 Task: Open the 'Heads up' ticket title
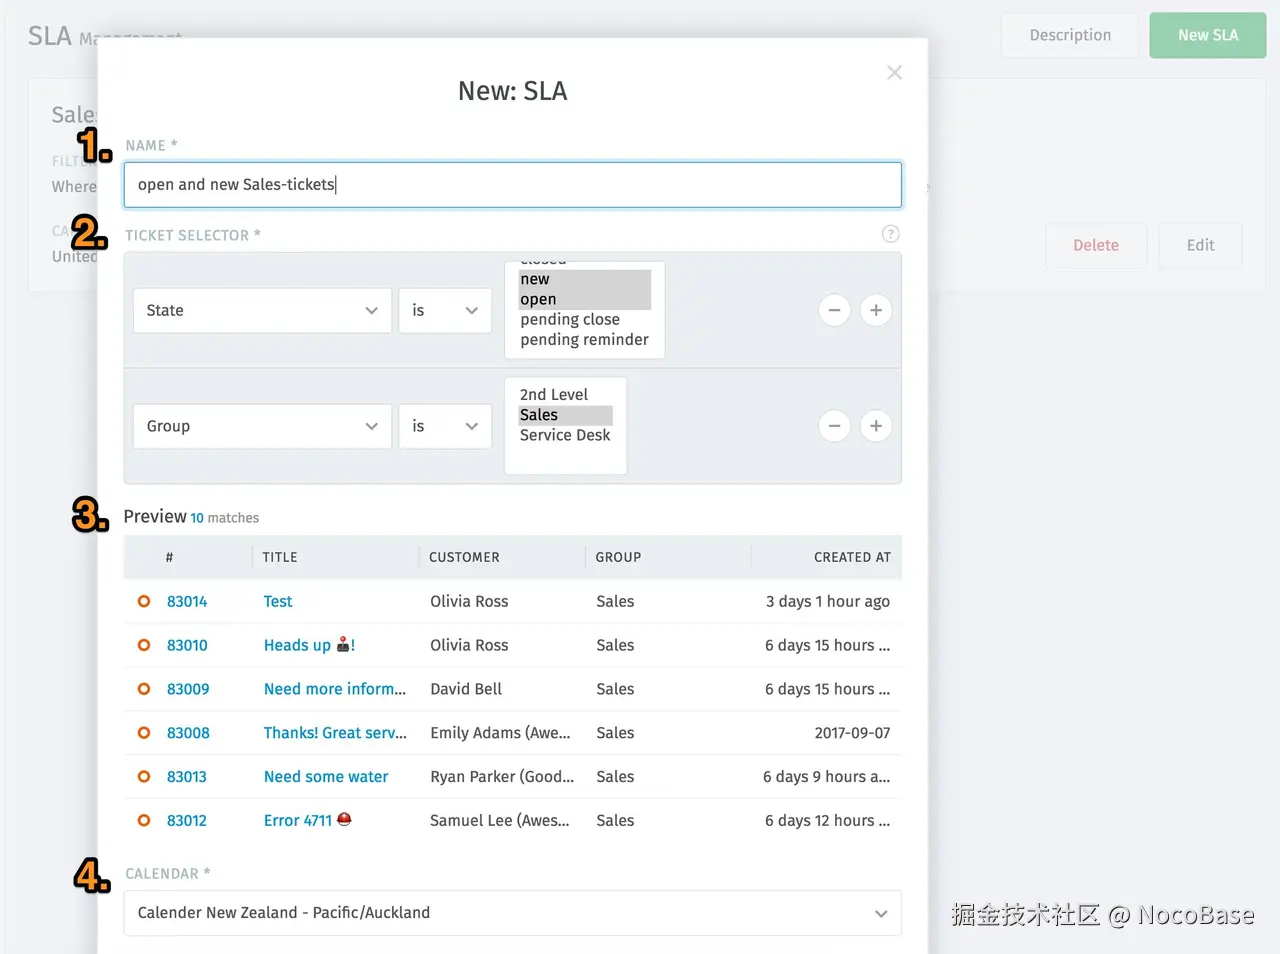[309, 645]
